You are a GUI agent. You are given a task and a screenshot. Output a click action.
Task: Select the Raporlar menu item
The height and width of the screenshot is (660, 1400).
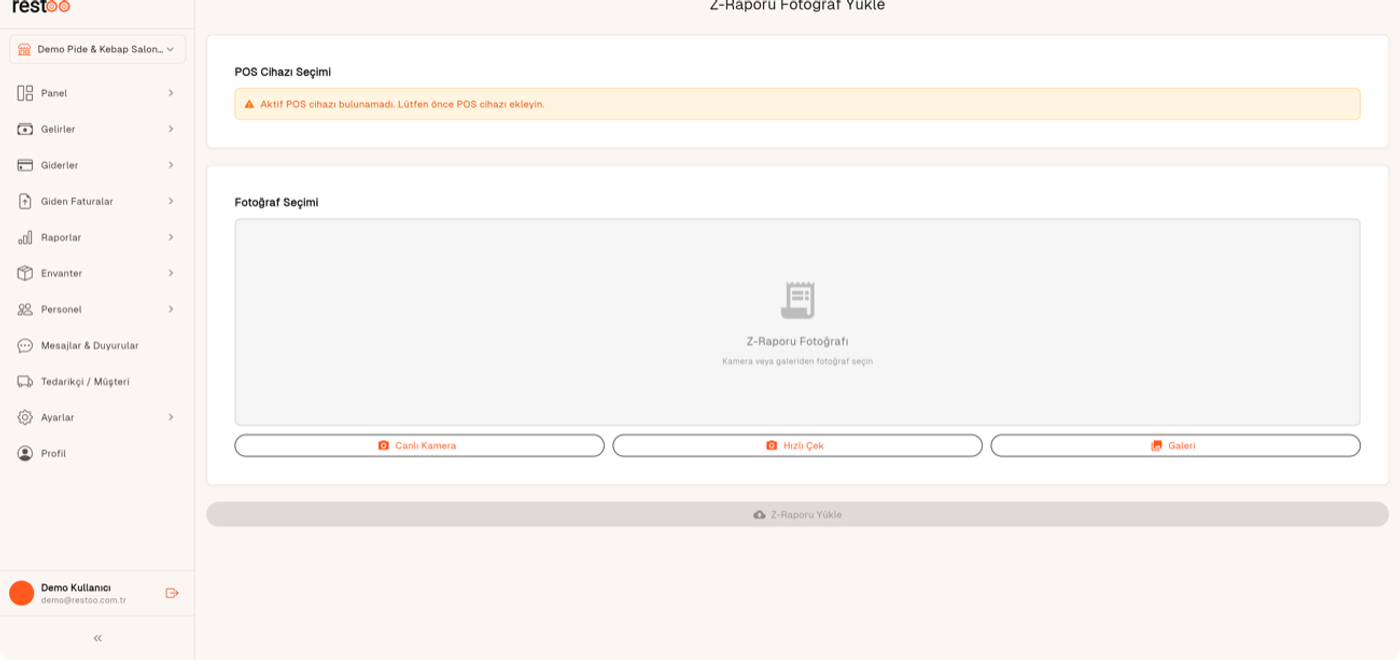point(97,237)
